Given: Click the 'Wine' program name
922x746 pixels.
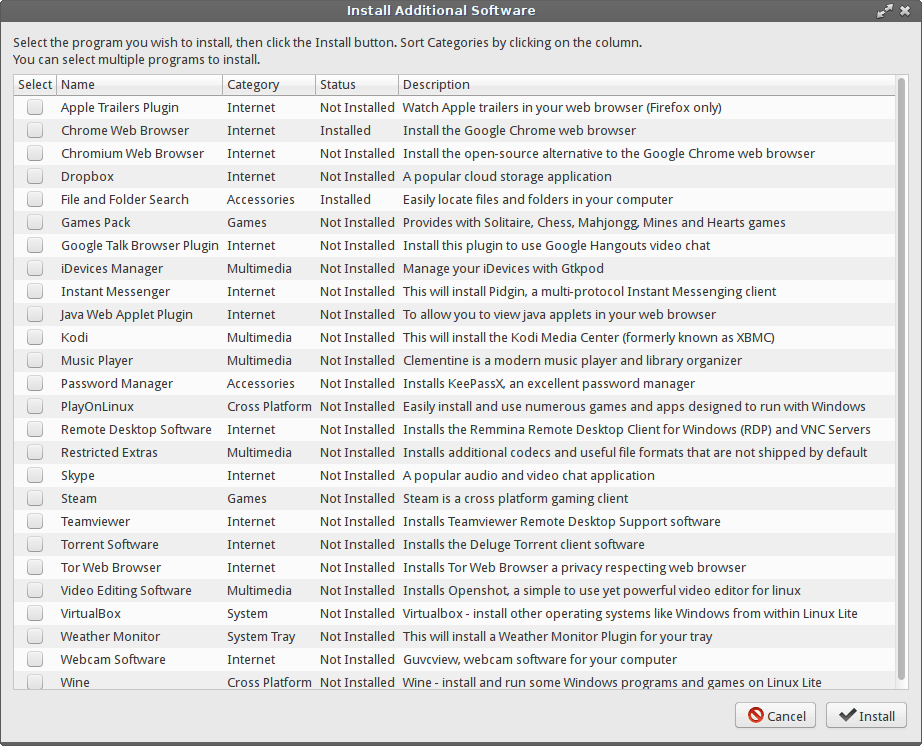Looking at the screenshot, I should pos(75,683).
